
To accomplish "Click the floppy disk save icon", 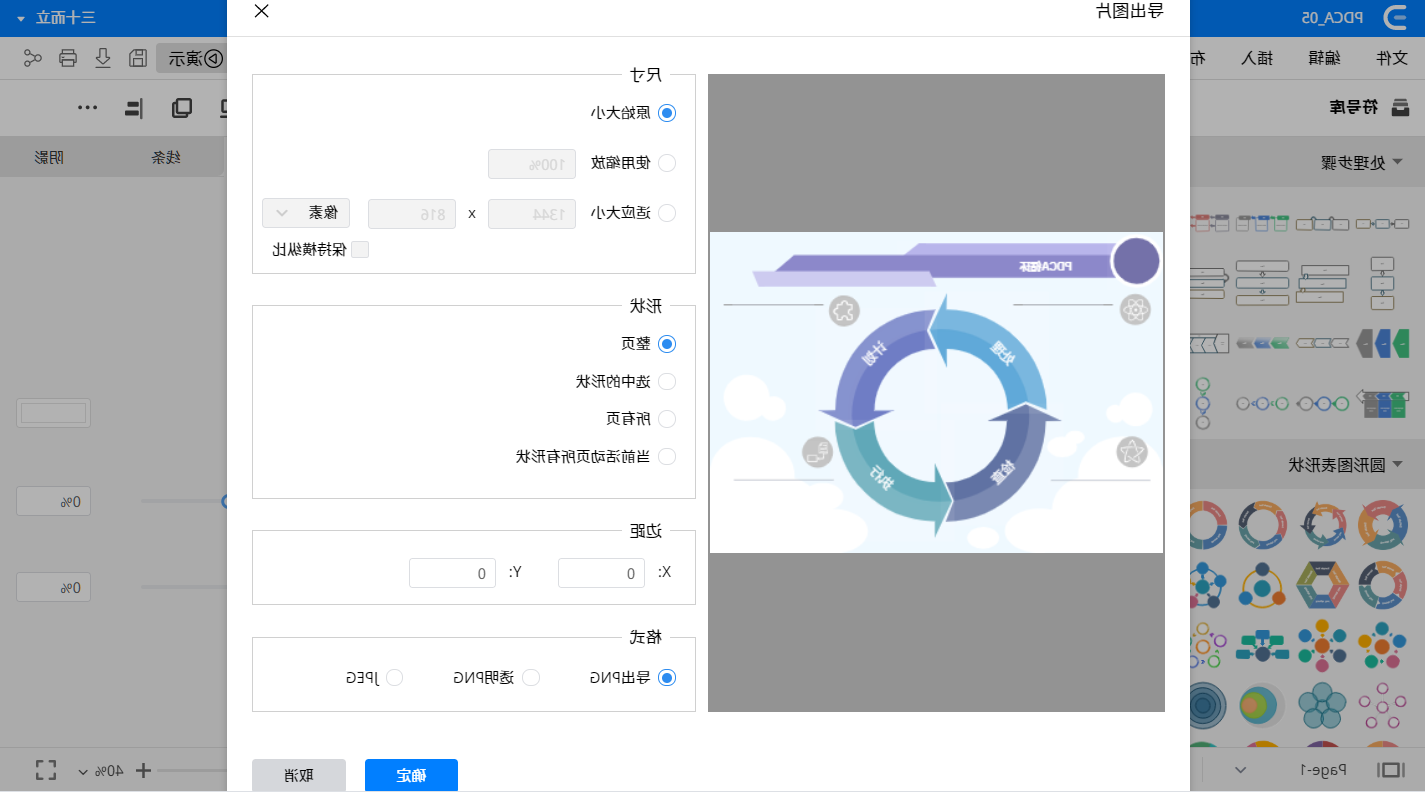I will click(138, 58).
